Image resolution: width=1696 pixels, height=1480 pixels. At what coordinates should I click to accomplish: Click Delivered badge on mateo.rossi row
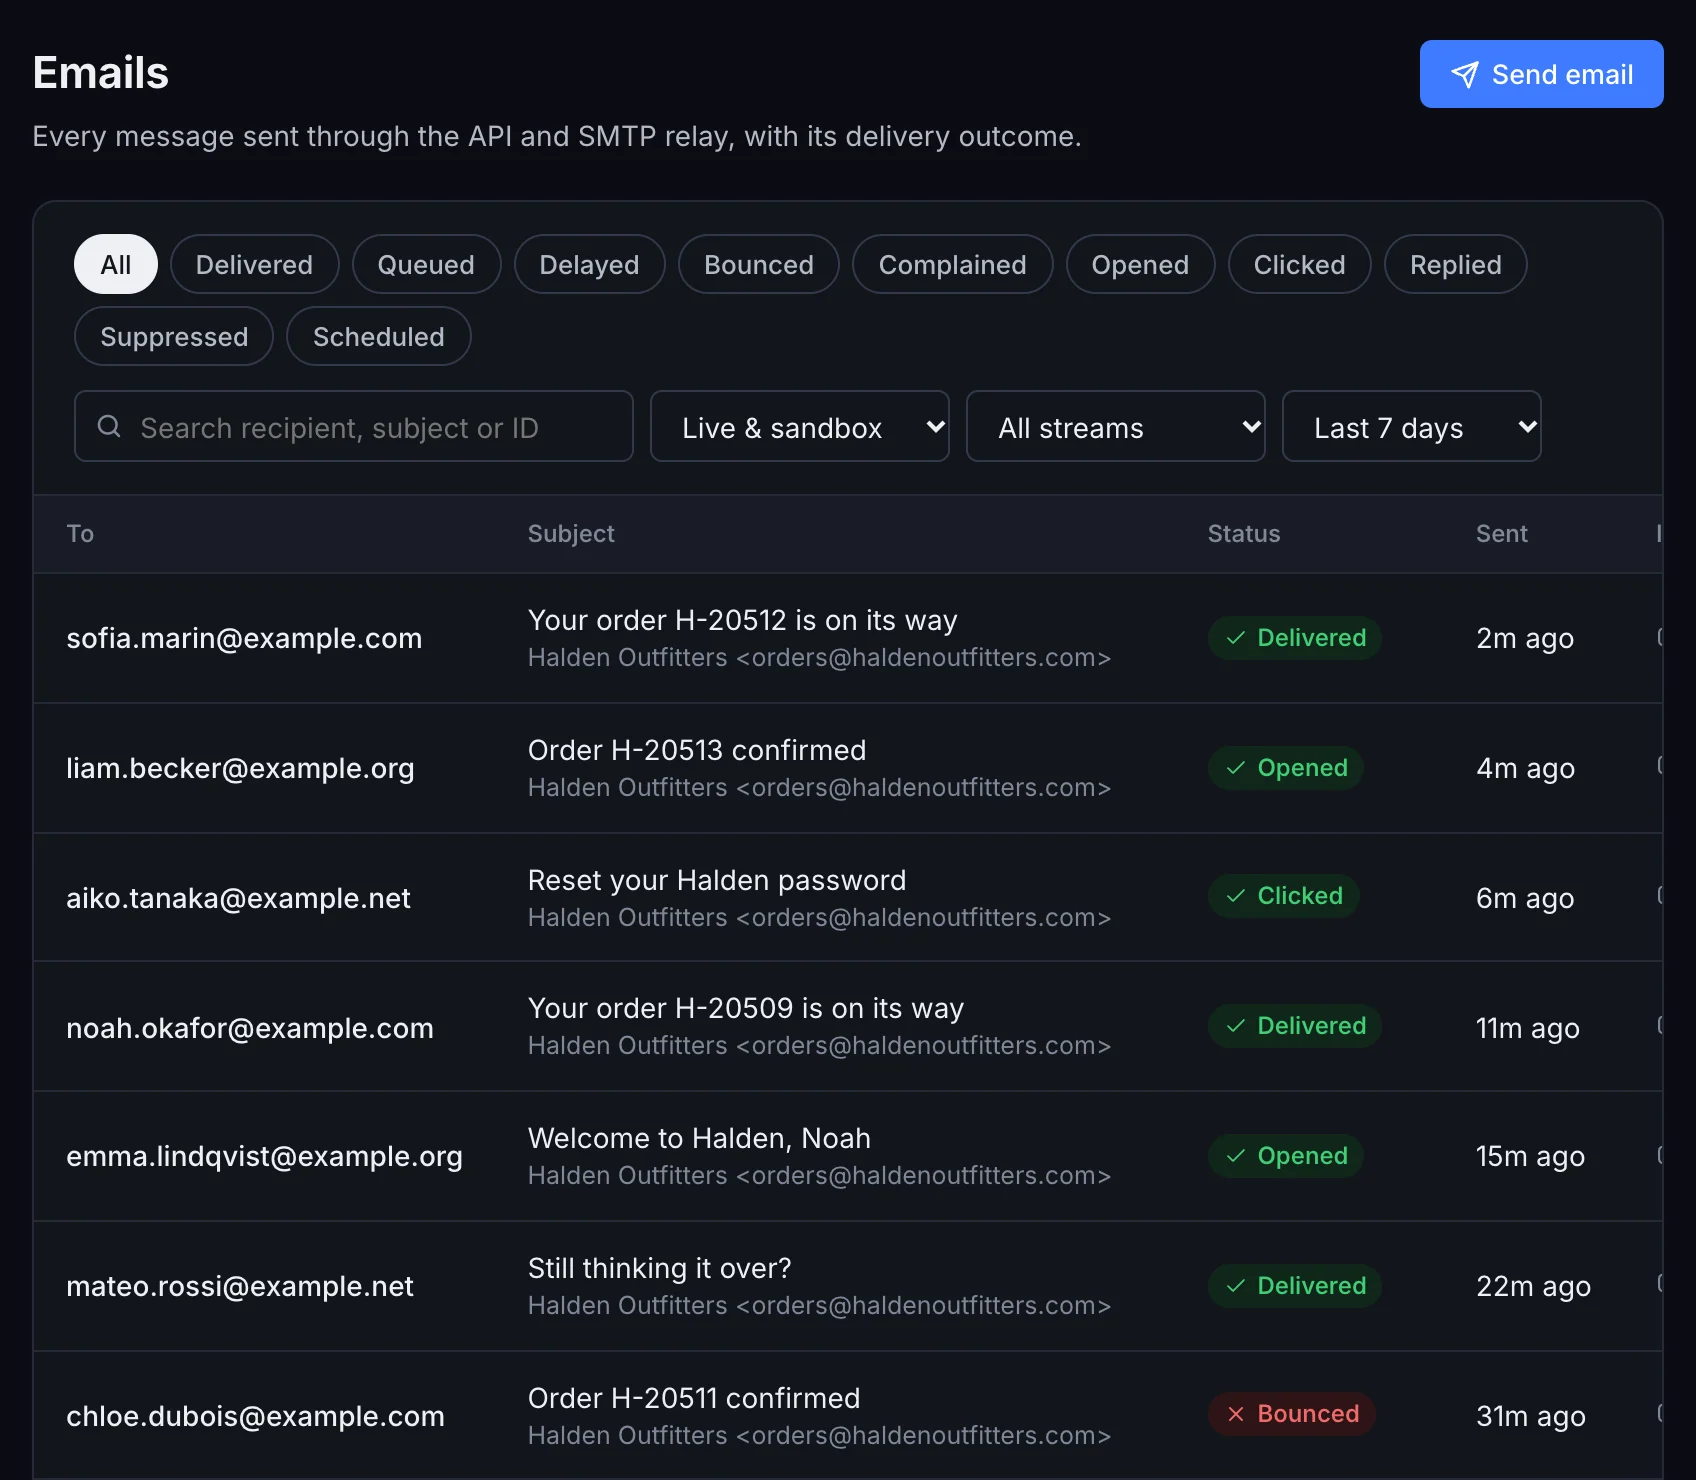tap(1295, 1286)
